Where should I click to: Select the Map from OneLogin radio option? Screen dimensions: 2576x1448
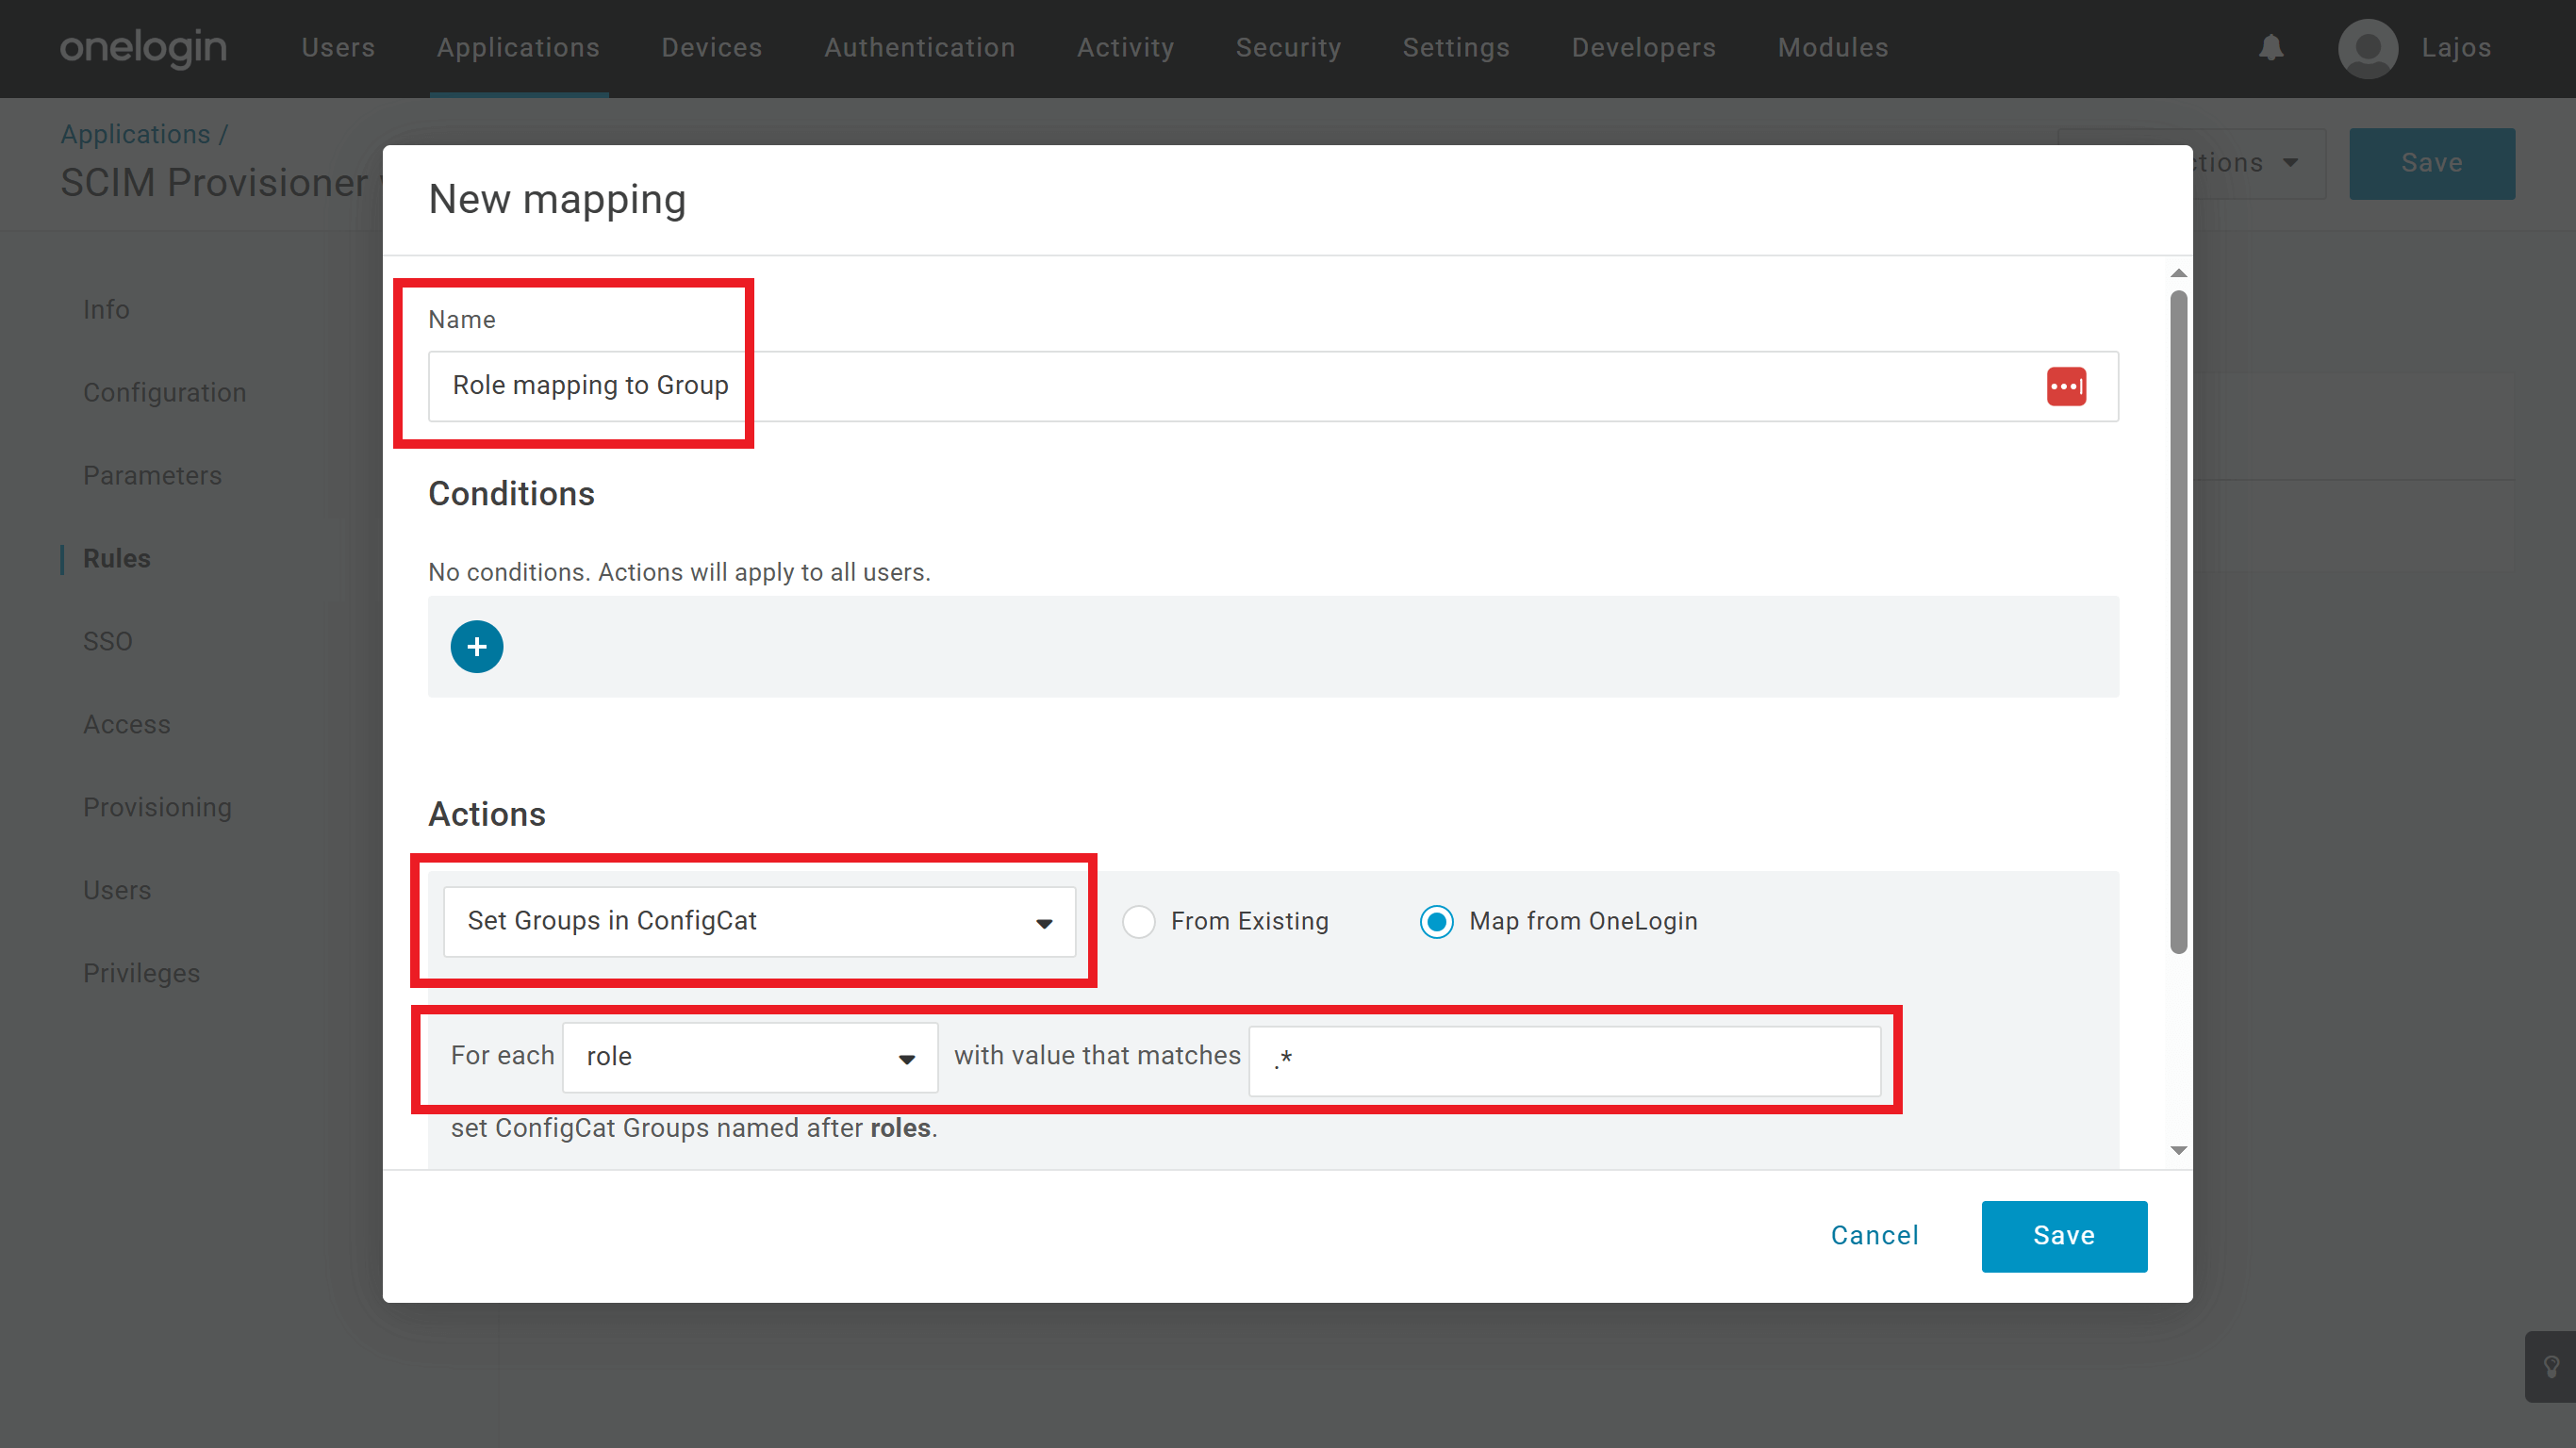[x=1436, y=921]
